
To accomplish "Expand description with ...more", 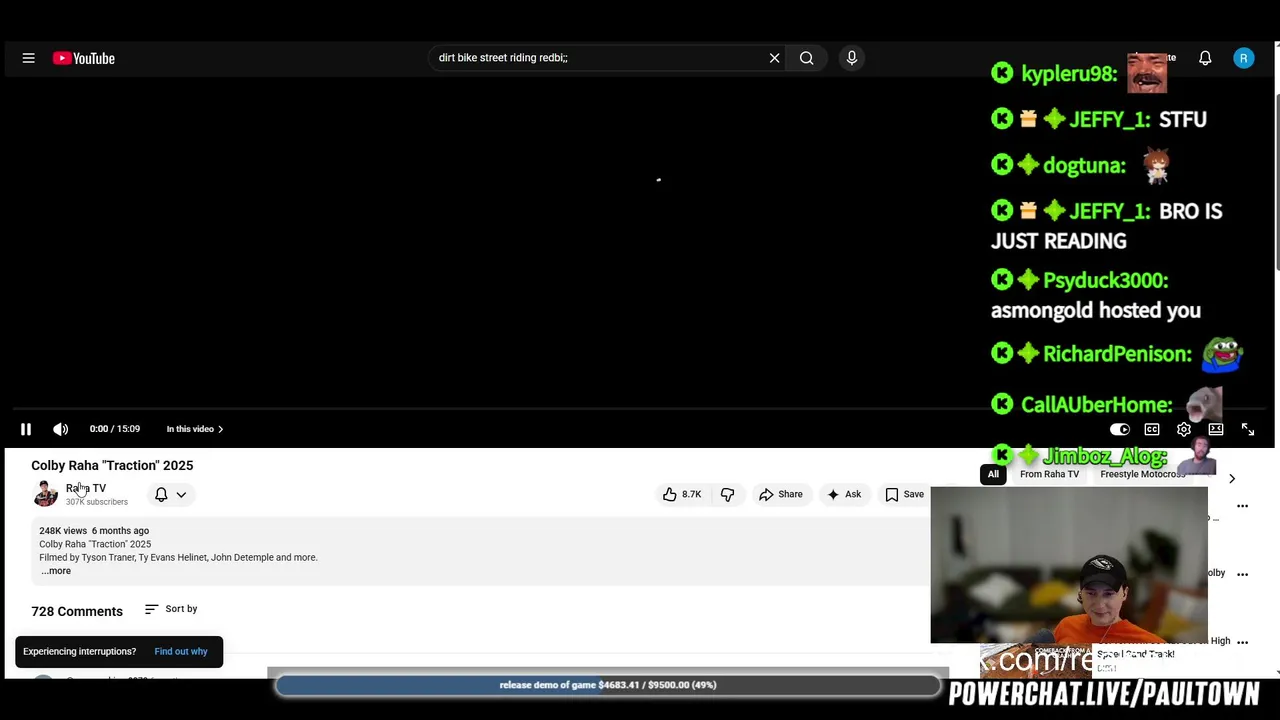I will point(56,571).
